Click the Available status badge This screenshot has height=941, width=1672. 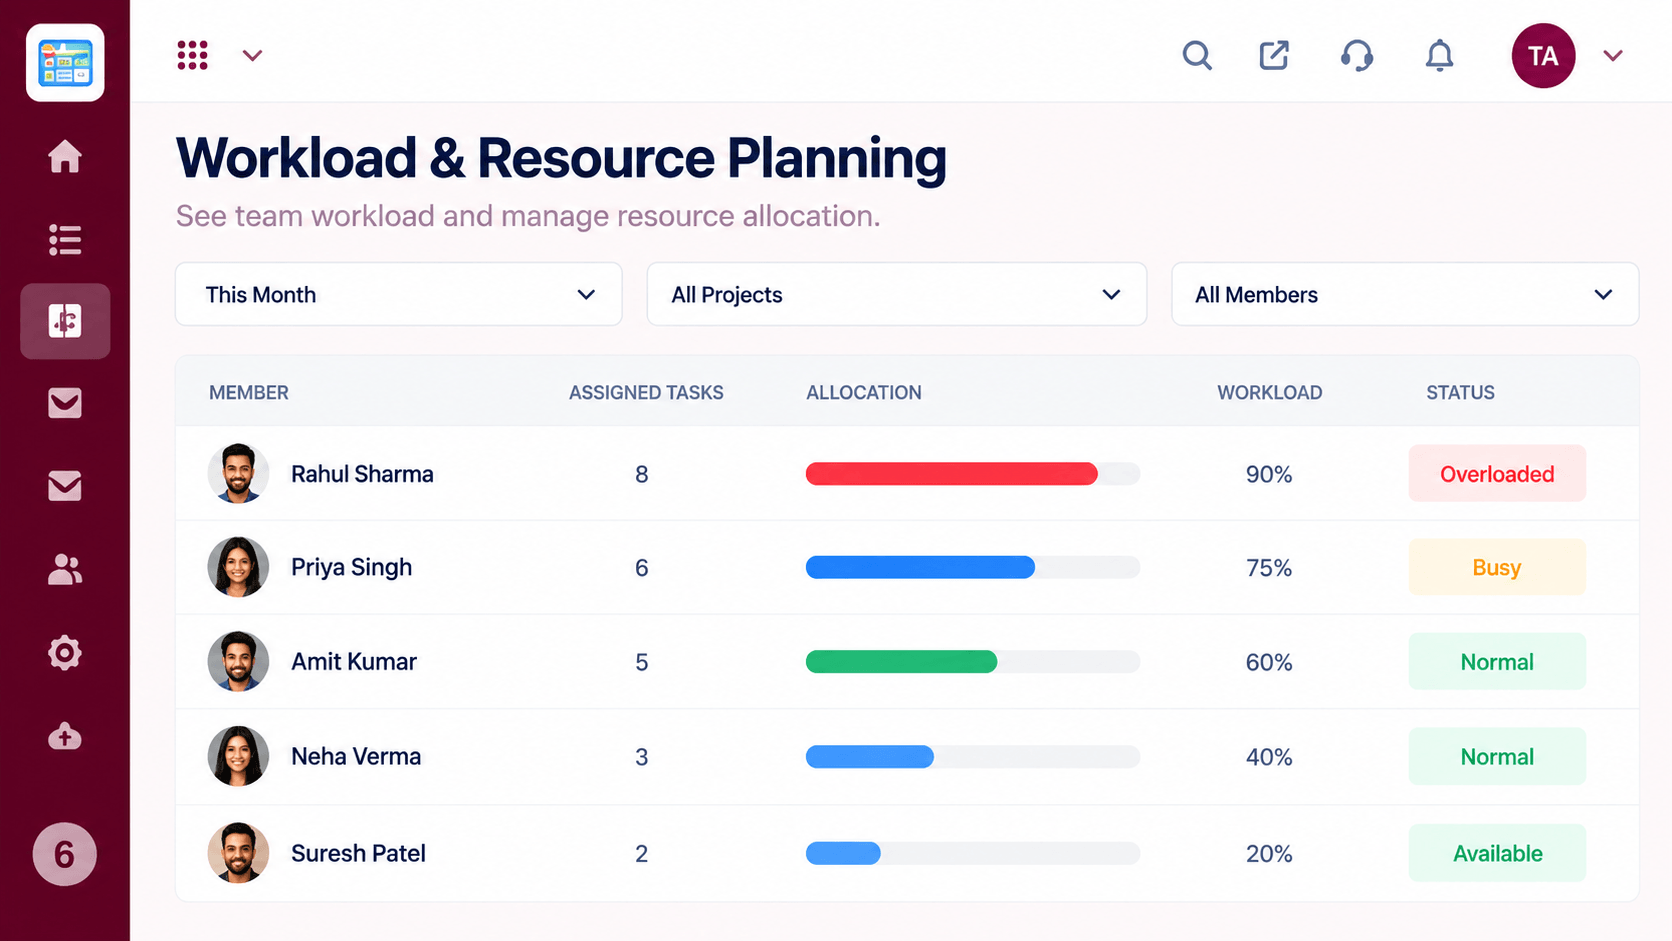click(1497, 853)
